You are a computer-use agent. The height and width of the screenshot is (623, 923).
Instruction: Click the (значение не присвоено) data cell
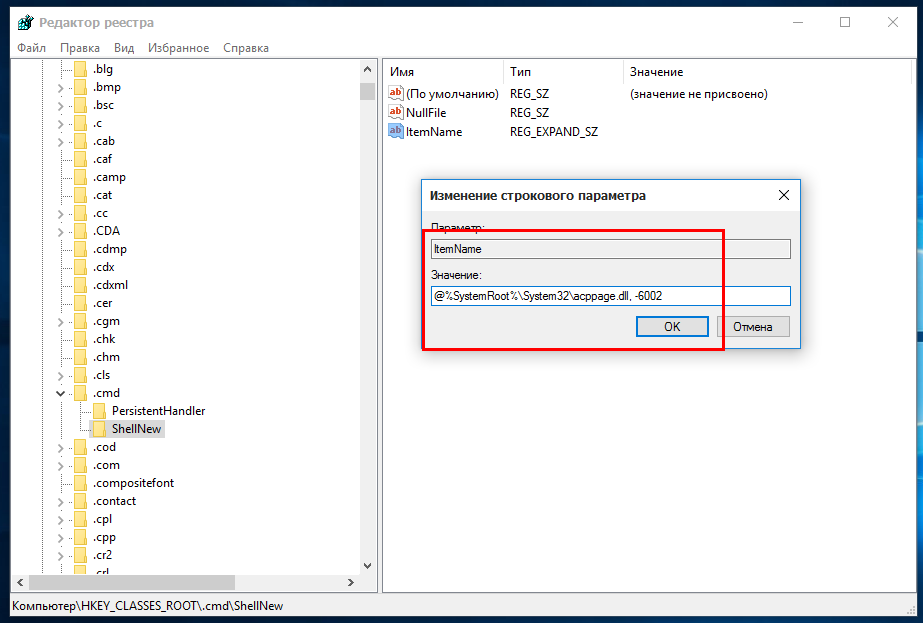coord(699,94)
